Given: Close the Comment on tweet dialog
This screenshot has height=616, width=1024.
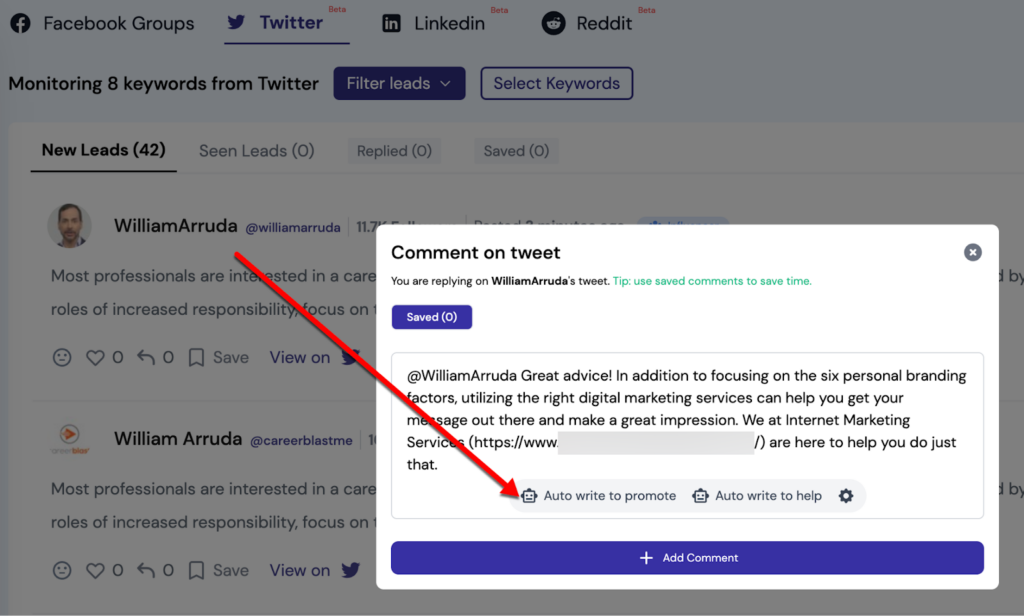Looking at the screenshot, I should click(972, 253).
